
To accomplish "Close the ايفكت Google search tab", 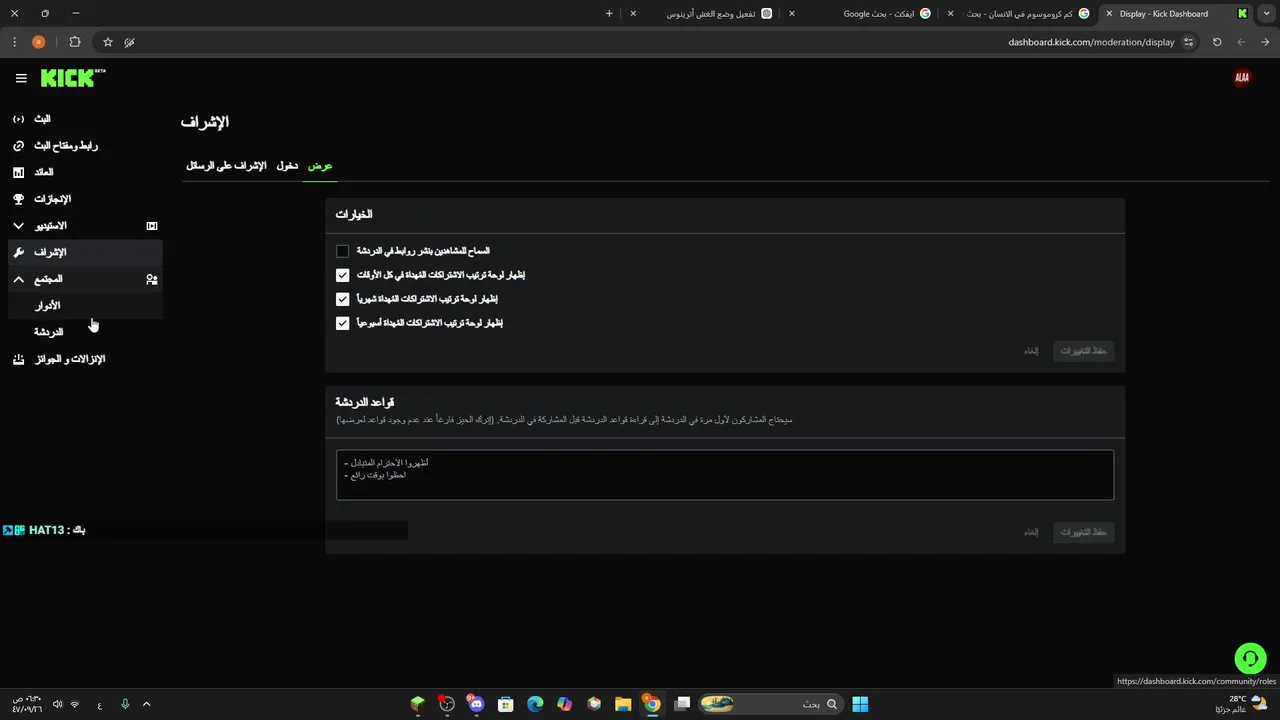I will pos(791,14).
